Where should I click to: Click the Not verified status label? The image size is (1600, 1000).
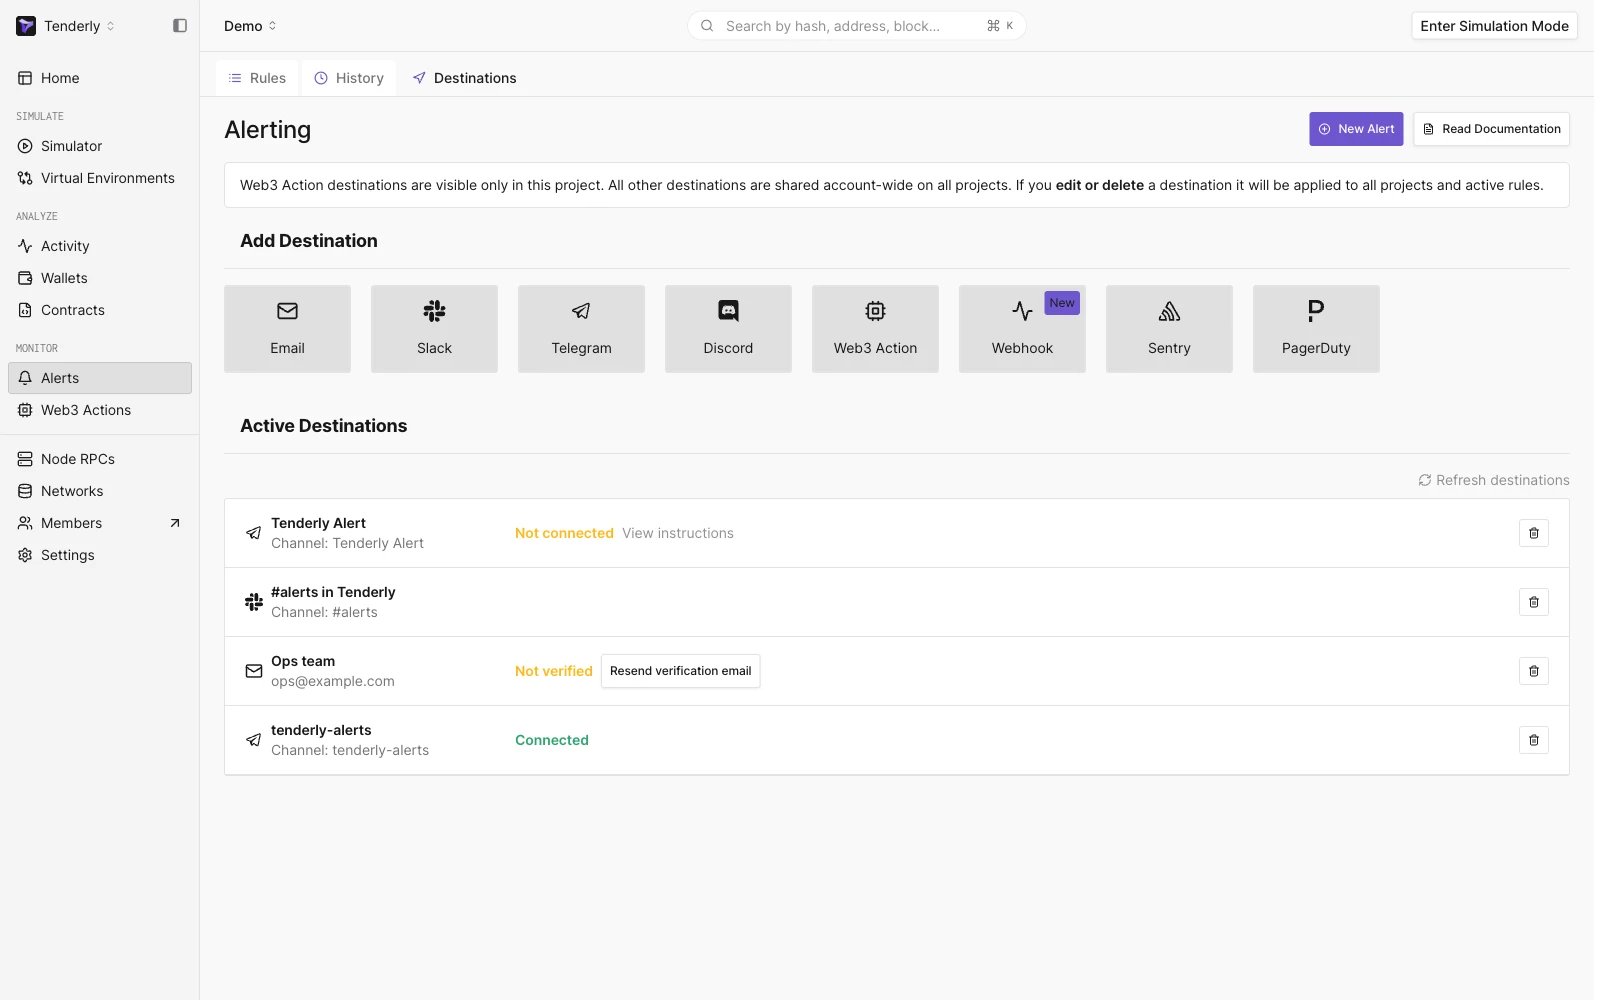(554, 671)
